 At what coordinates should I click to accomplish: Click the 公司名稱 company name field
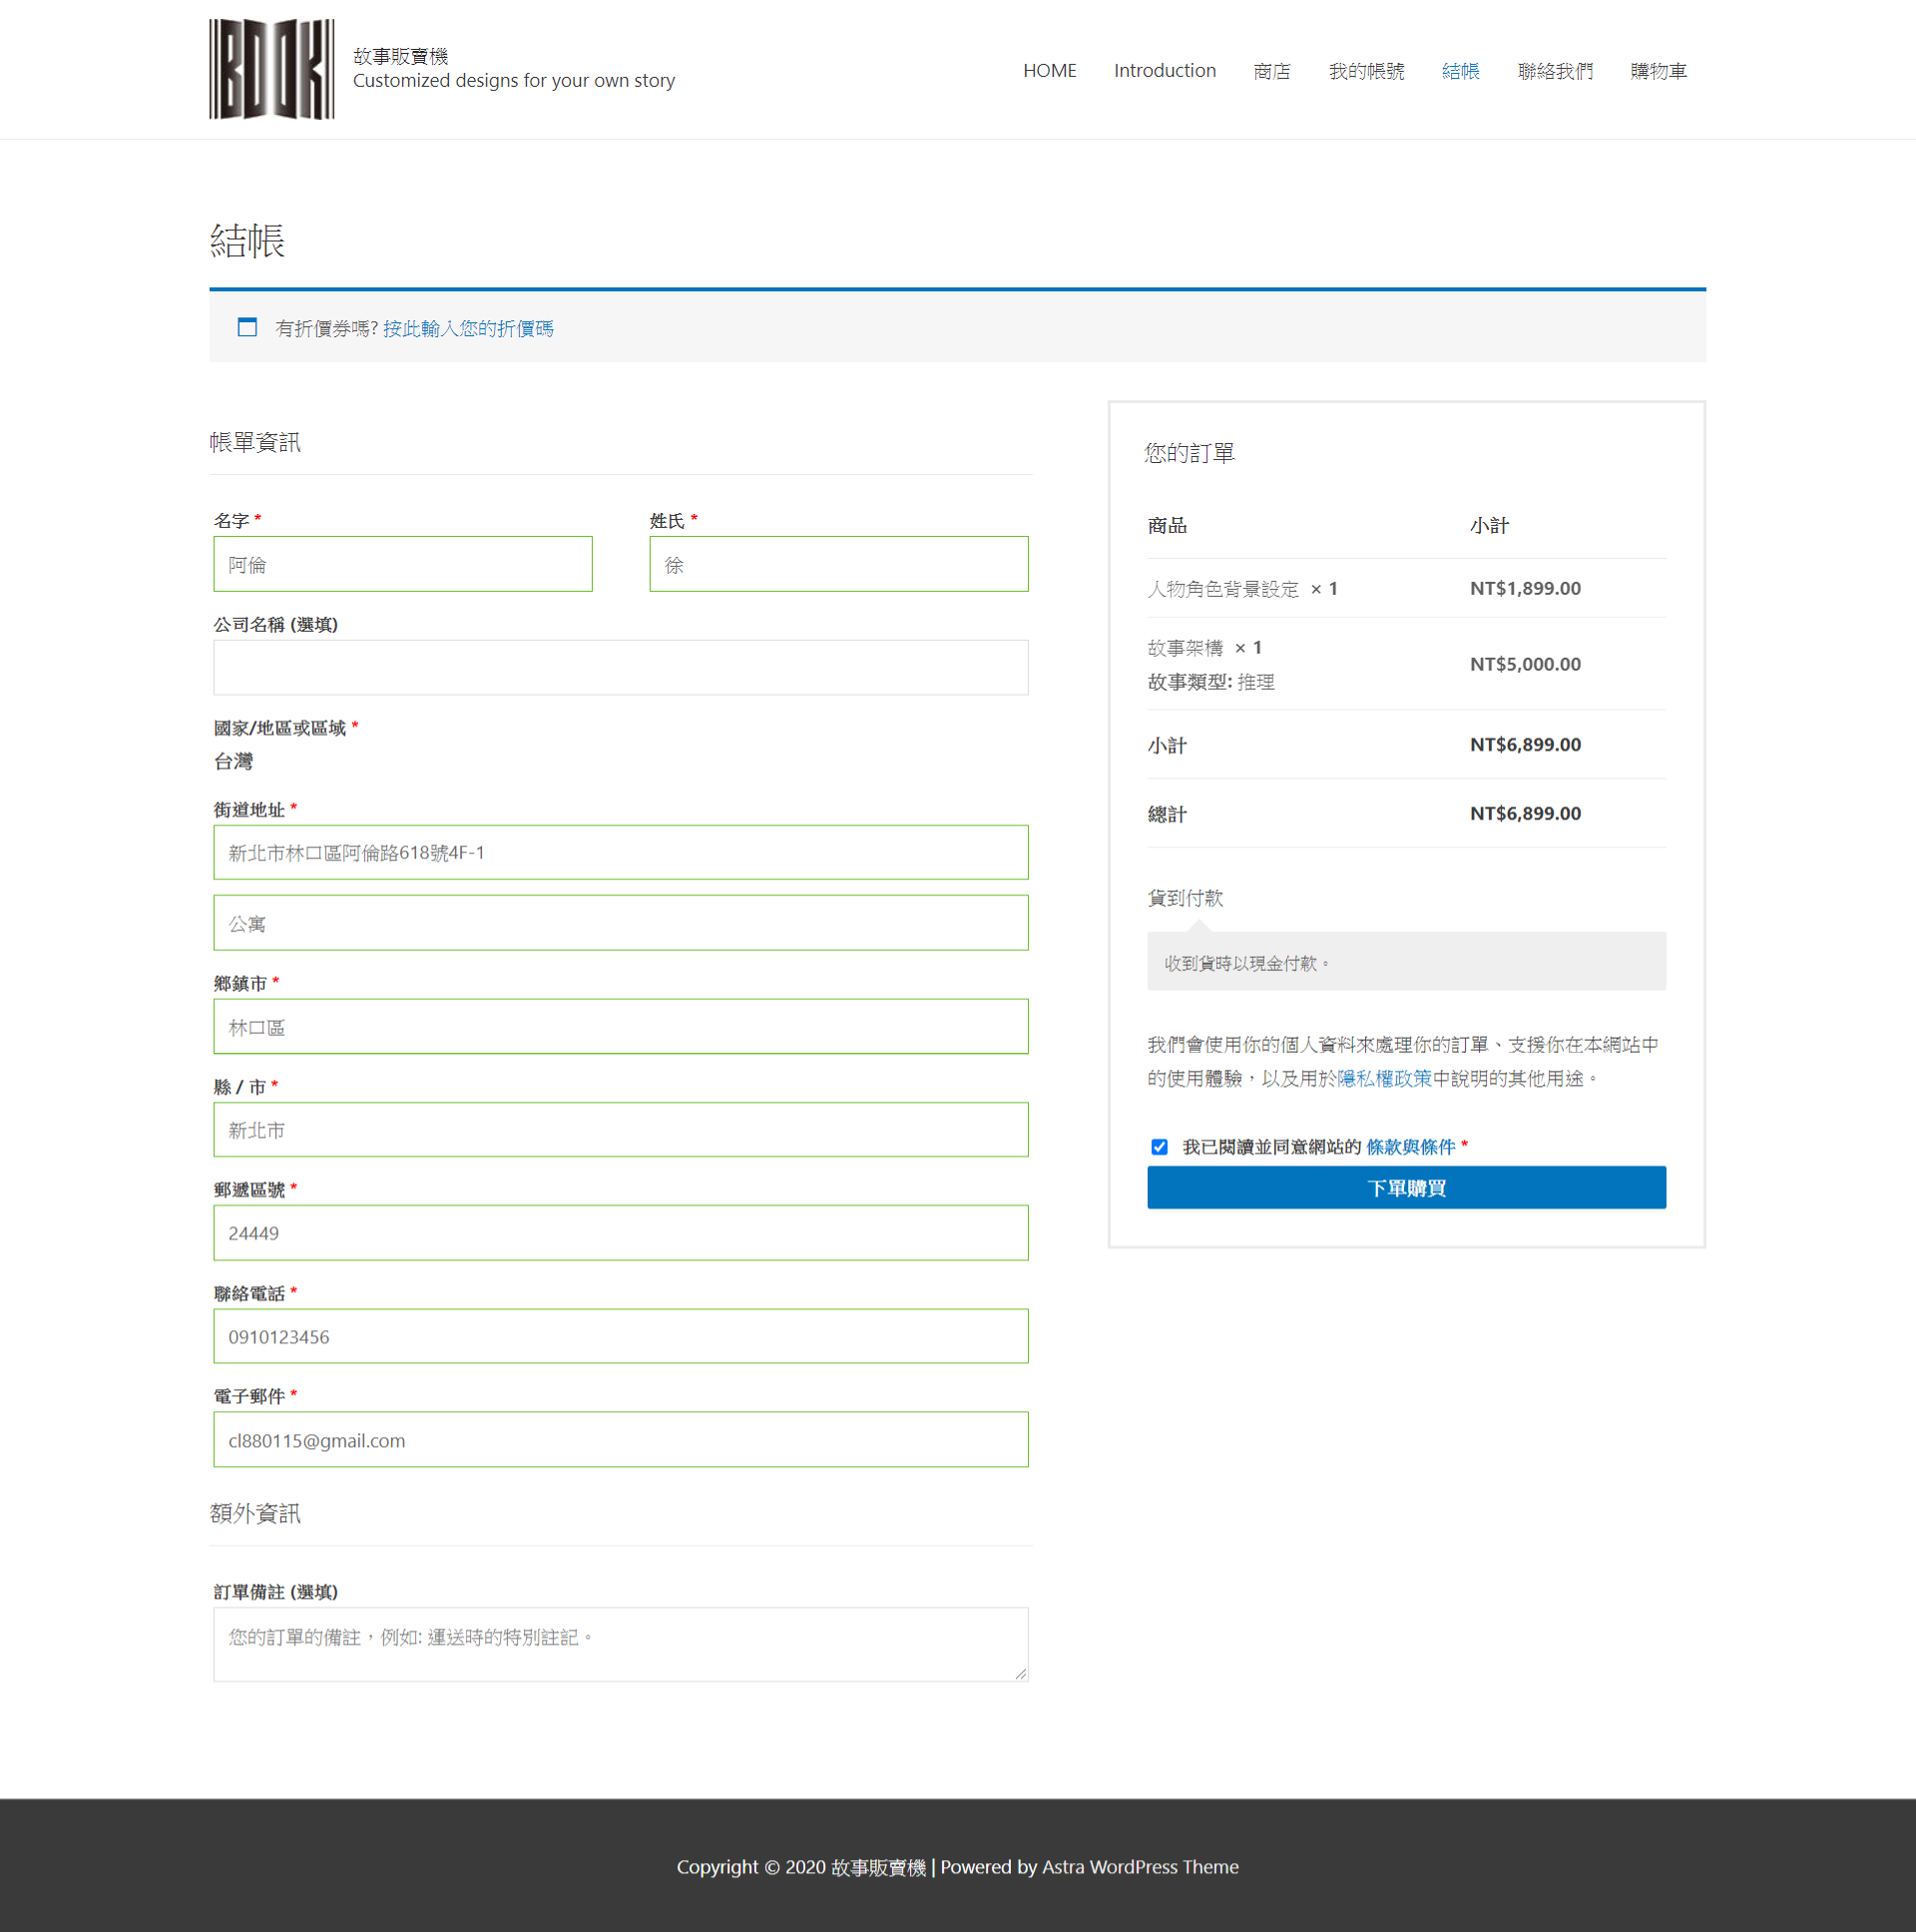(620, 667)
